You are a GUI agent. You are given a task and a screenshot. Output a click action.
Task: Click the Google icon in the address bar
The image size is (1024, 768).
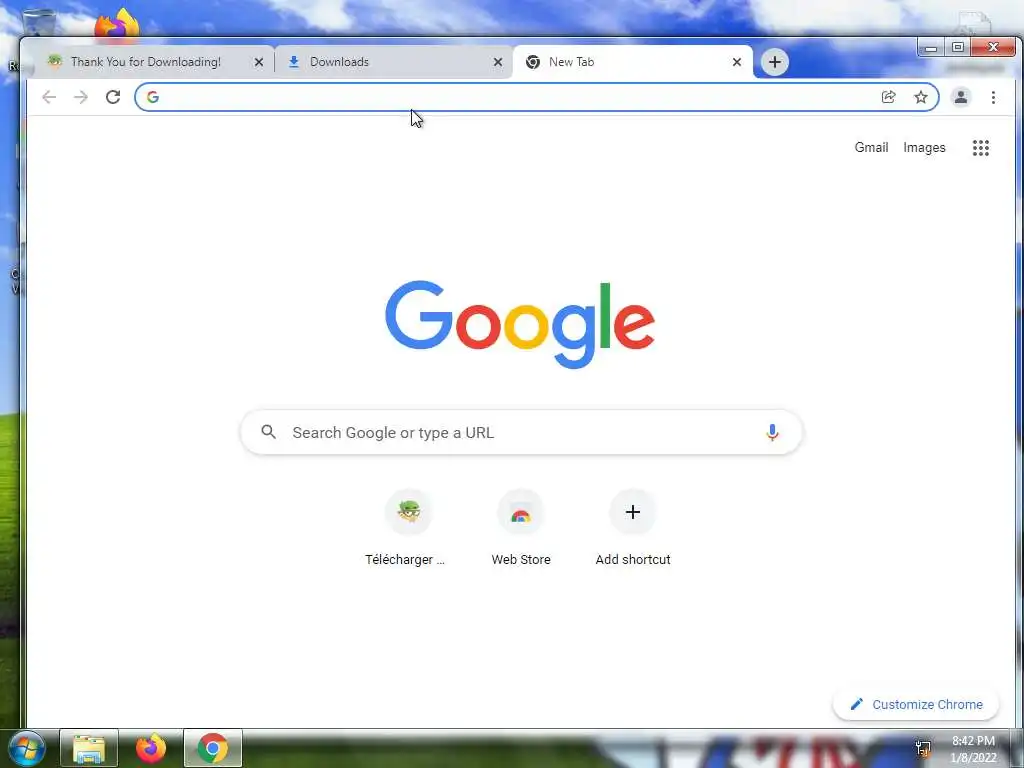[153, 97]
